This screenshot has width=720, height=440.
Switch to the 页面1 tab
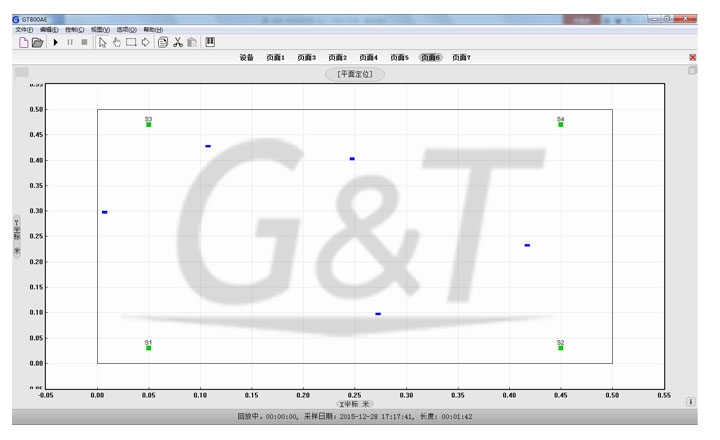[276, 57]
